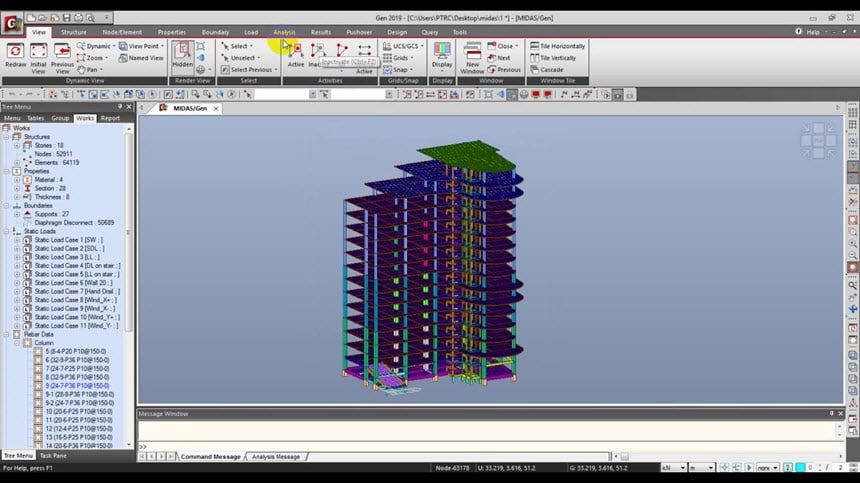This screenshot has height=483, width=860.
Task: Switch to Report tab in Tree Menu
Action: coord(110,118)
